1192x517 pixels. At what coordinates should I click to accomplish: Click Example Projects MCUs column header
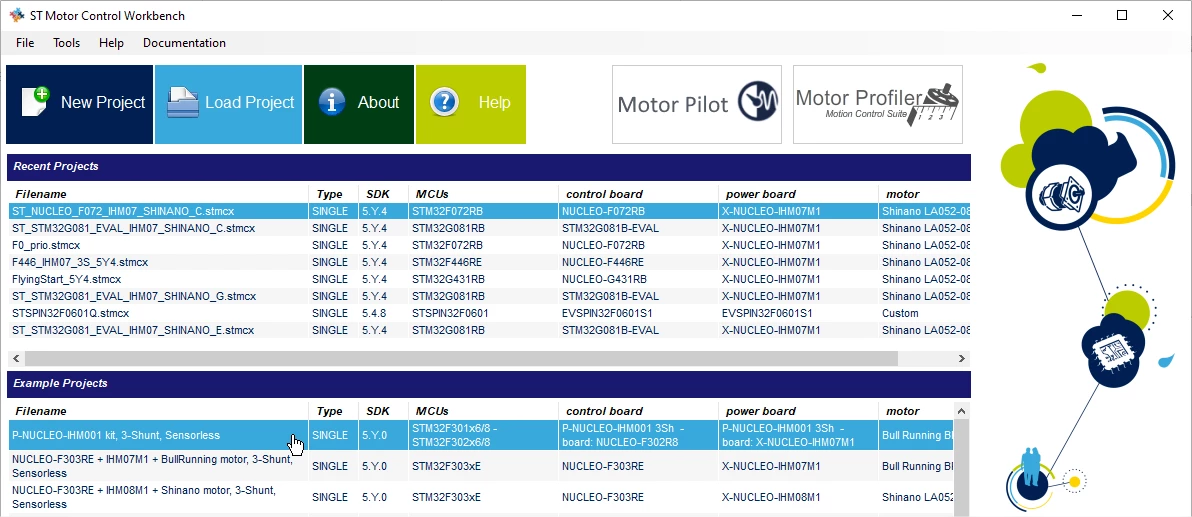483,411
